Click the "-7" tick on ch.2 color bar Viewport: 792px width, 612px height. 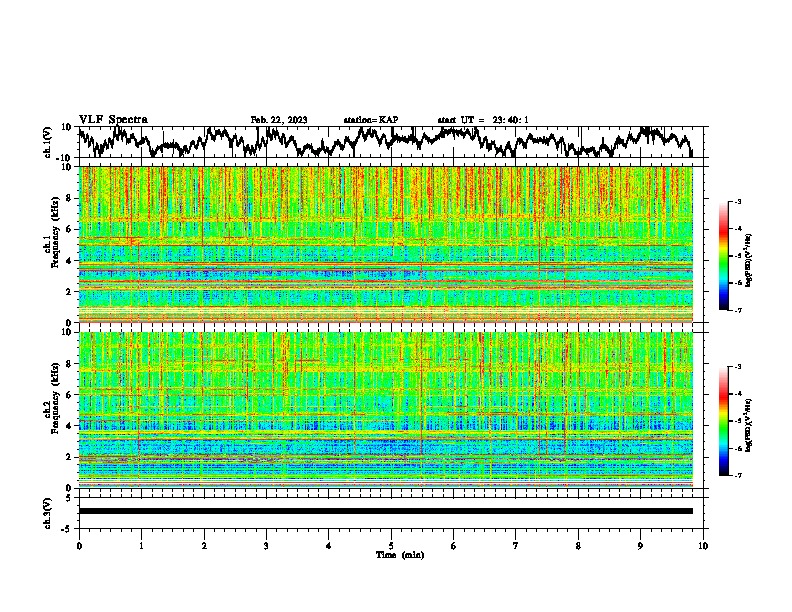click(x=738, y=475)
